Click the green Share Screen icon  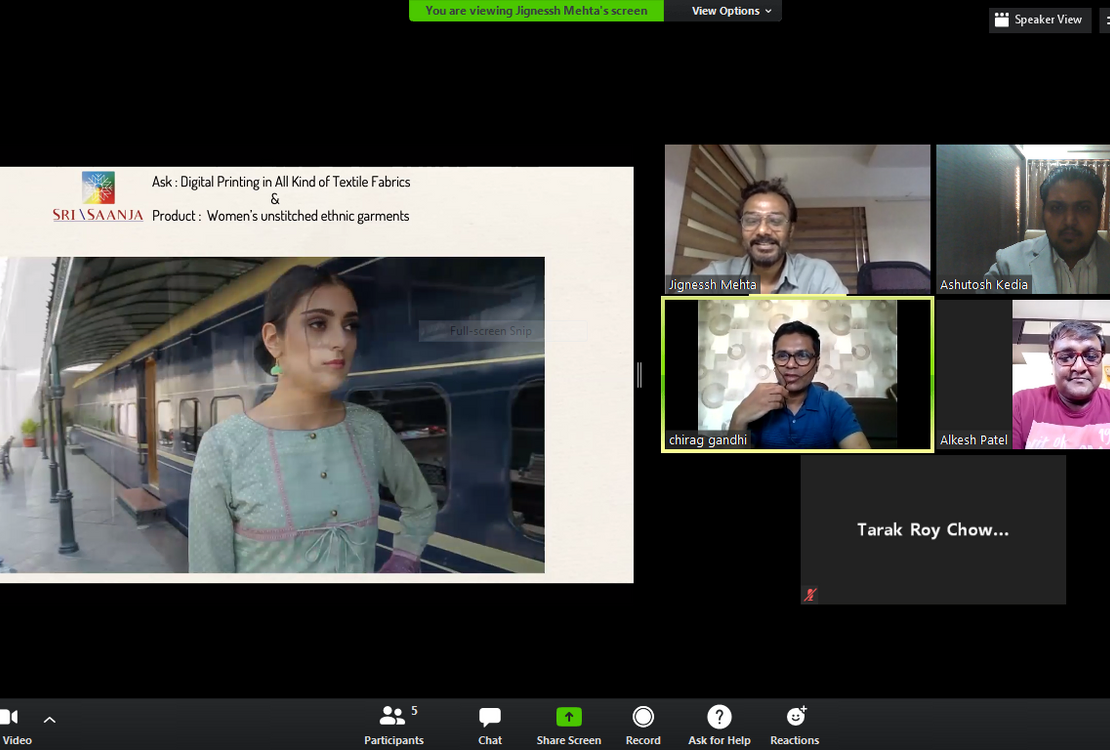coord(568,717)
